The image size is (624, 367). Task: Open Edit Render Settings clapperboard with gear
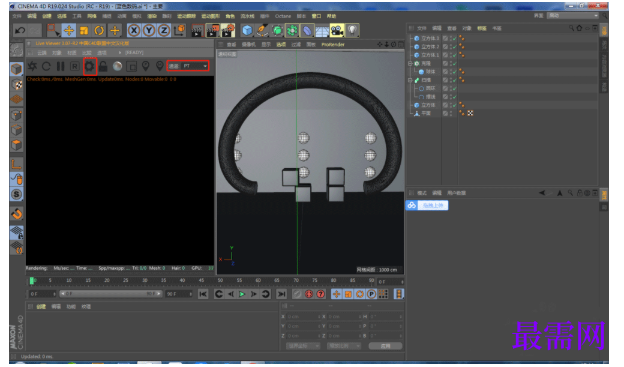point(228,30)
